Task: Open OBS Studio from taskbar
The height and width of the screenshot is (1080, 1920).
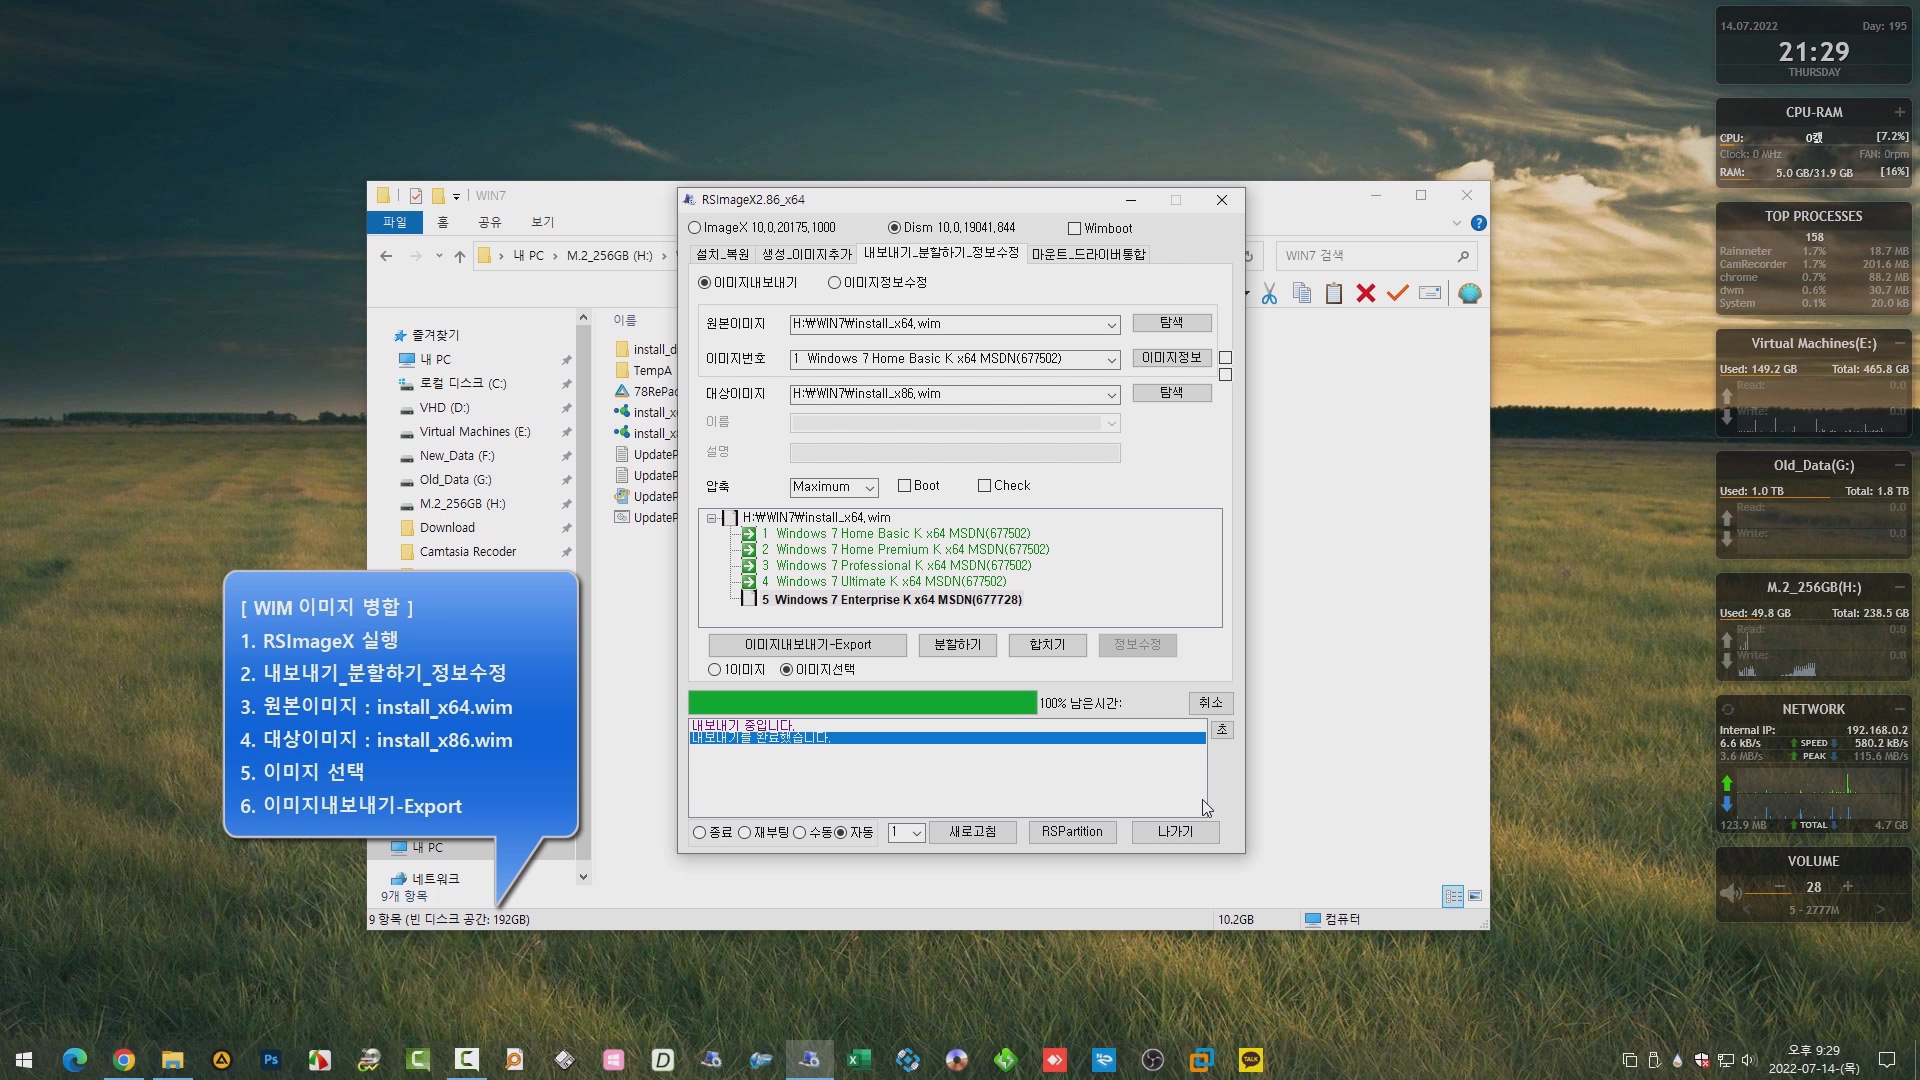Action: coord(1153,1059)
